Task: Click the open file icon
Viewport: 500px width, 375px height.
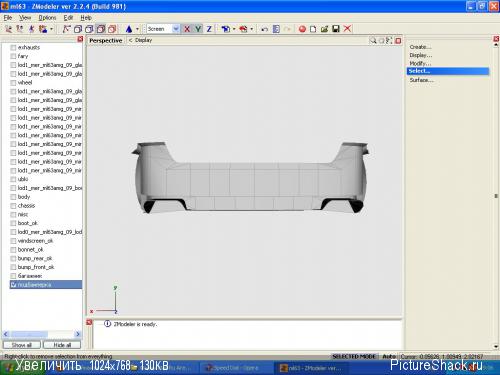Action: [x=324, y=29]
